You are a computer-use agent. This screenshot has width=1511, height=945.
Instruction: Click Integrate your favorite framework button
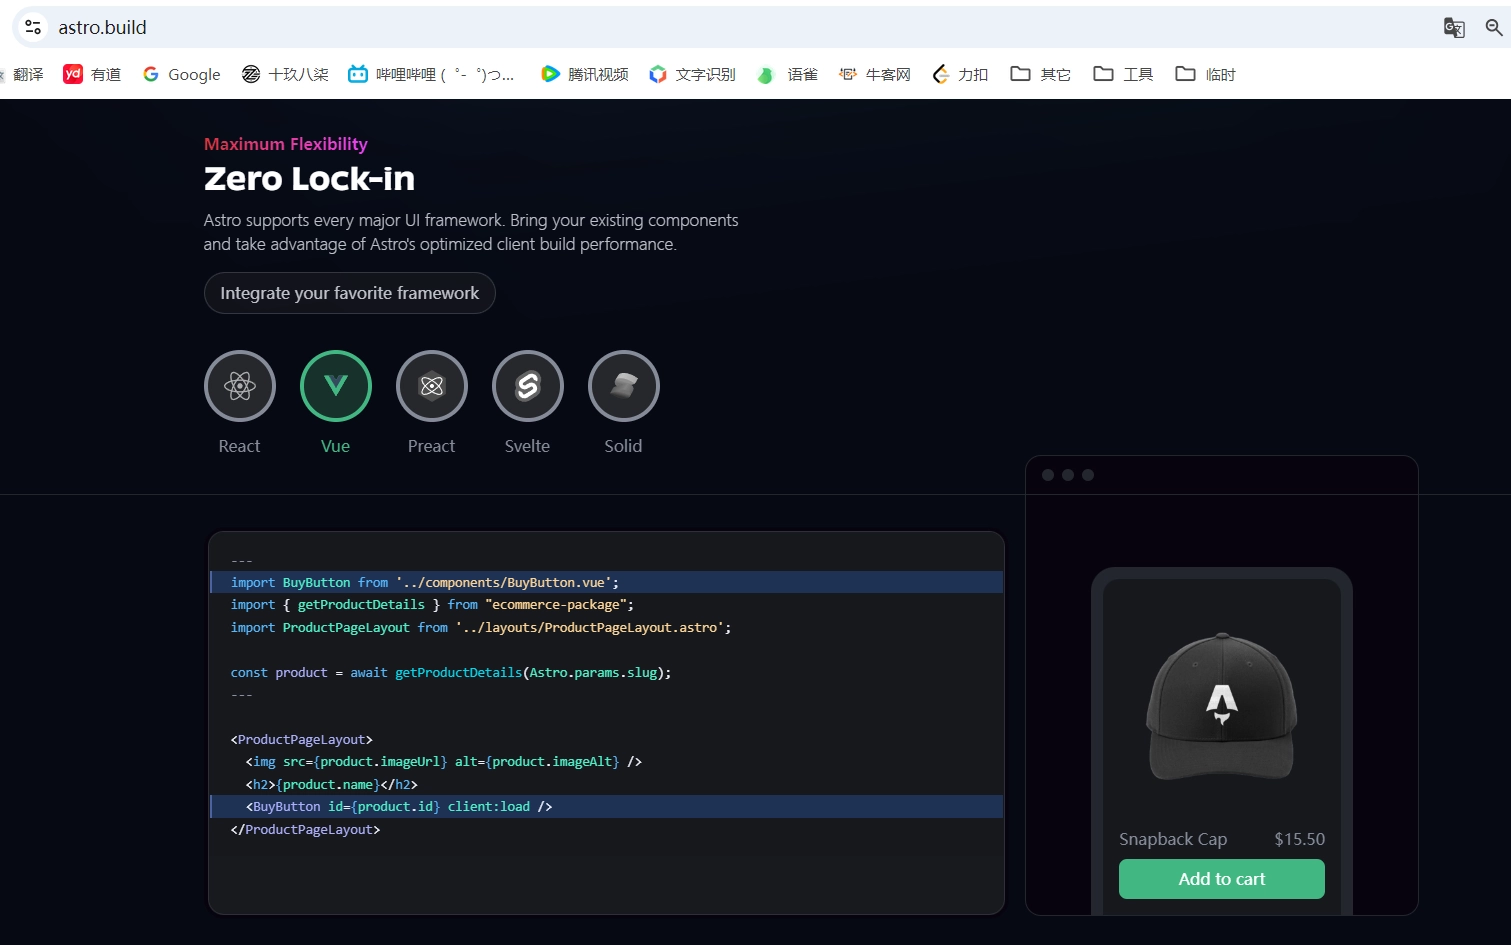(350, 293)
